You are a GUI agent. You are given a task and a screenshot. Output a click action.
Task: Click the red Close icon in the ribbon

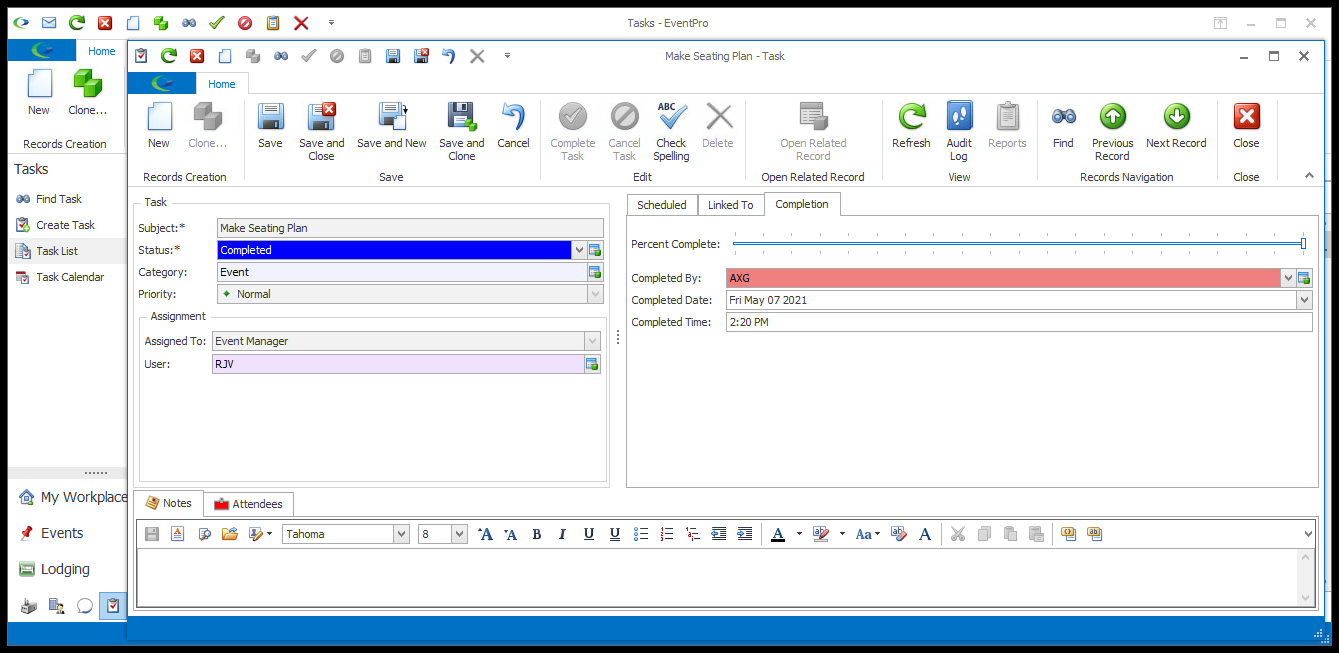click(x=1246, y=117)
